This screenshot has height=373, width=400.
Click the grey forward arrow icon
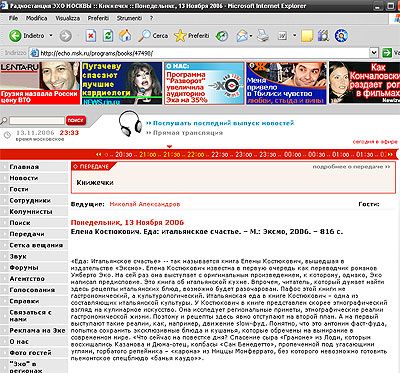pyautogui.click(x=65, y=36)
